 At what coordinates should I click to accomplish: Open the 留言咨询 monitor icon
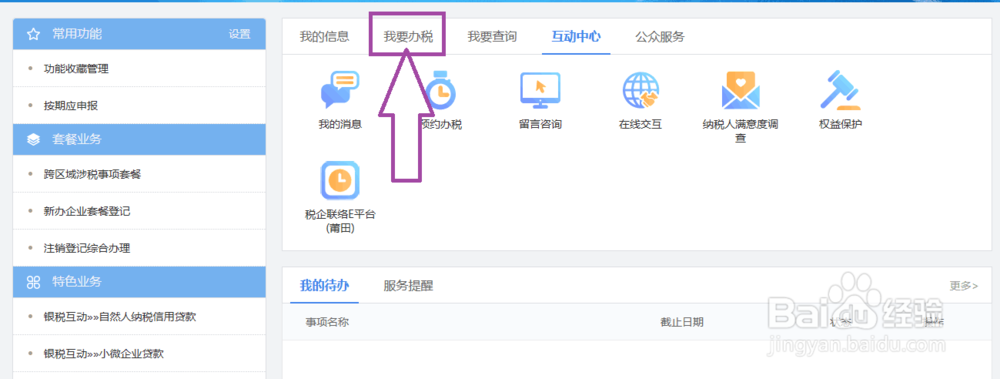[540, 90]
